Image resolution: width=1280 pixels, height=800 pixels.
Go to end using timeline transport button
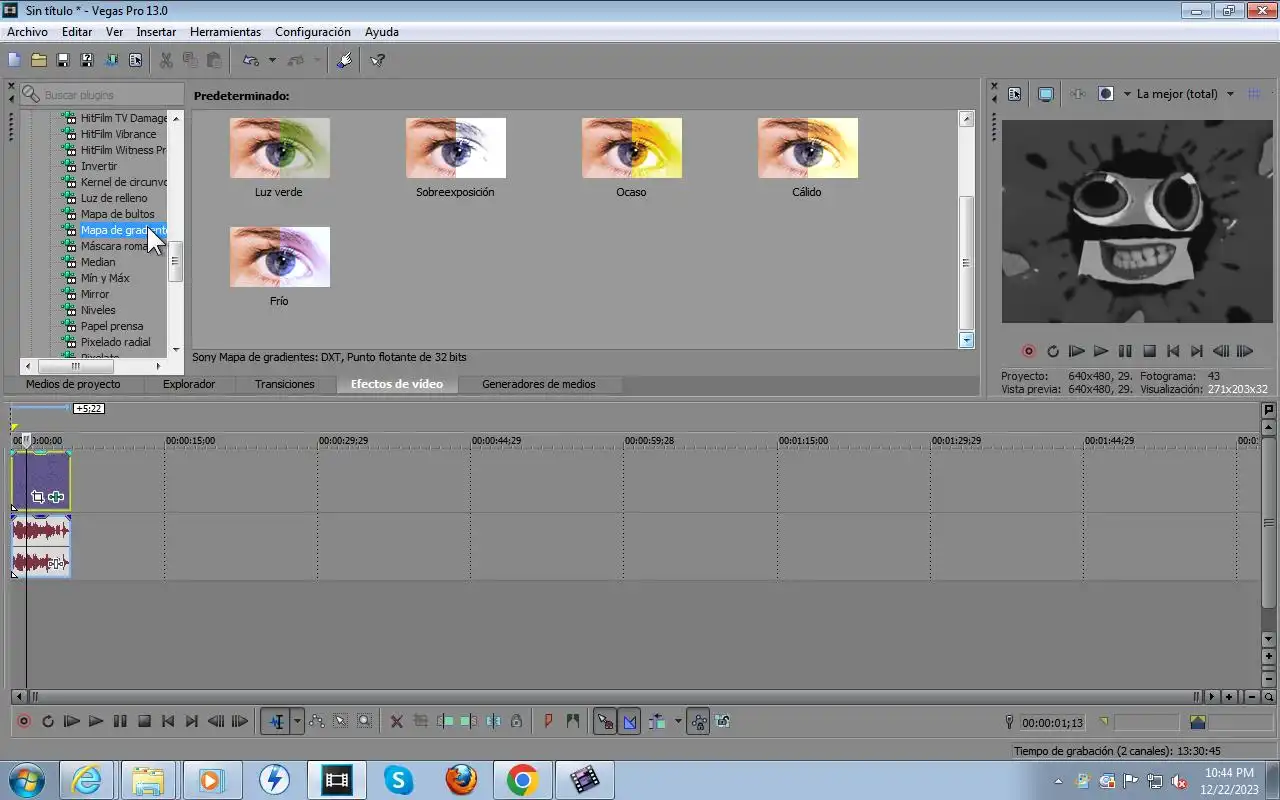191,721
